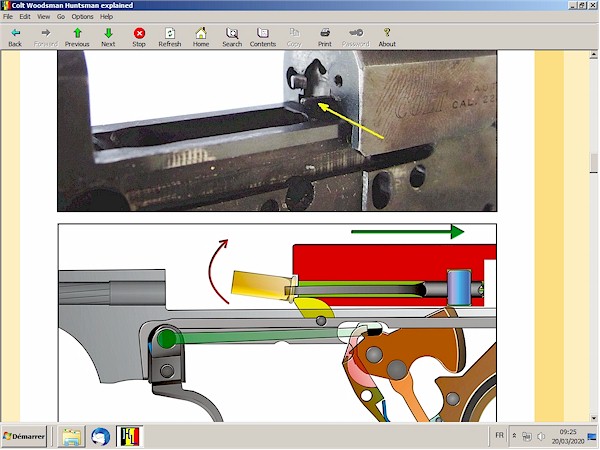Viewport: 600px width, 450px height.
Task: Open the file explorer taskbar icon
Action: pos(72,436)
